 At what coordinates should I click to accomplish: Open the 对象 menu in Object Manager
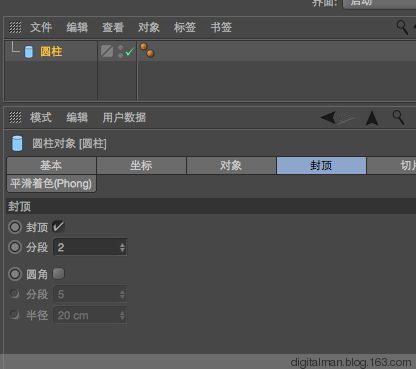149,27
